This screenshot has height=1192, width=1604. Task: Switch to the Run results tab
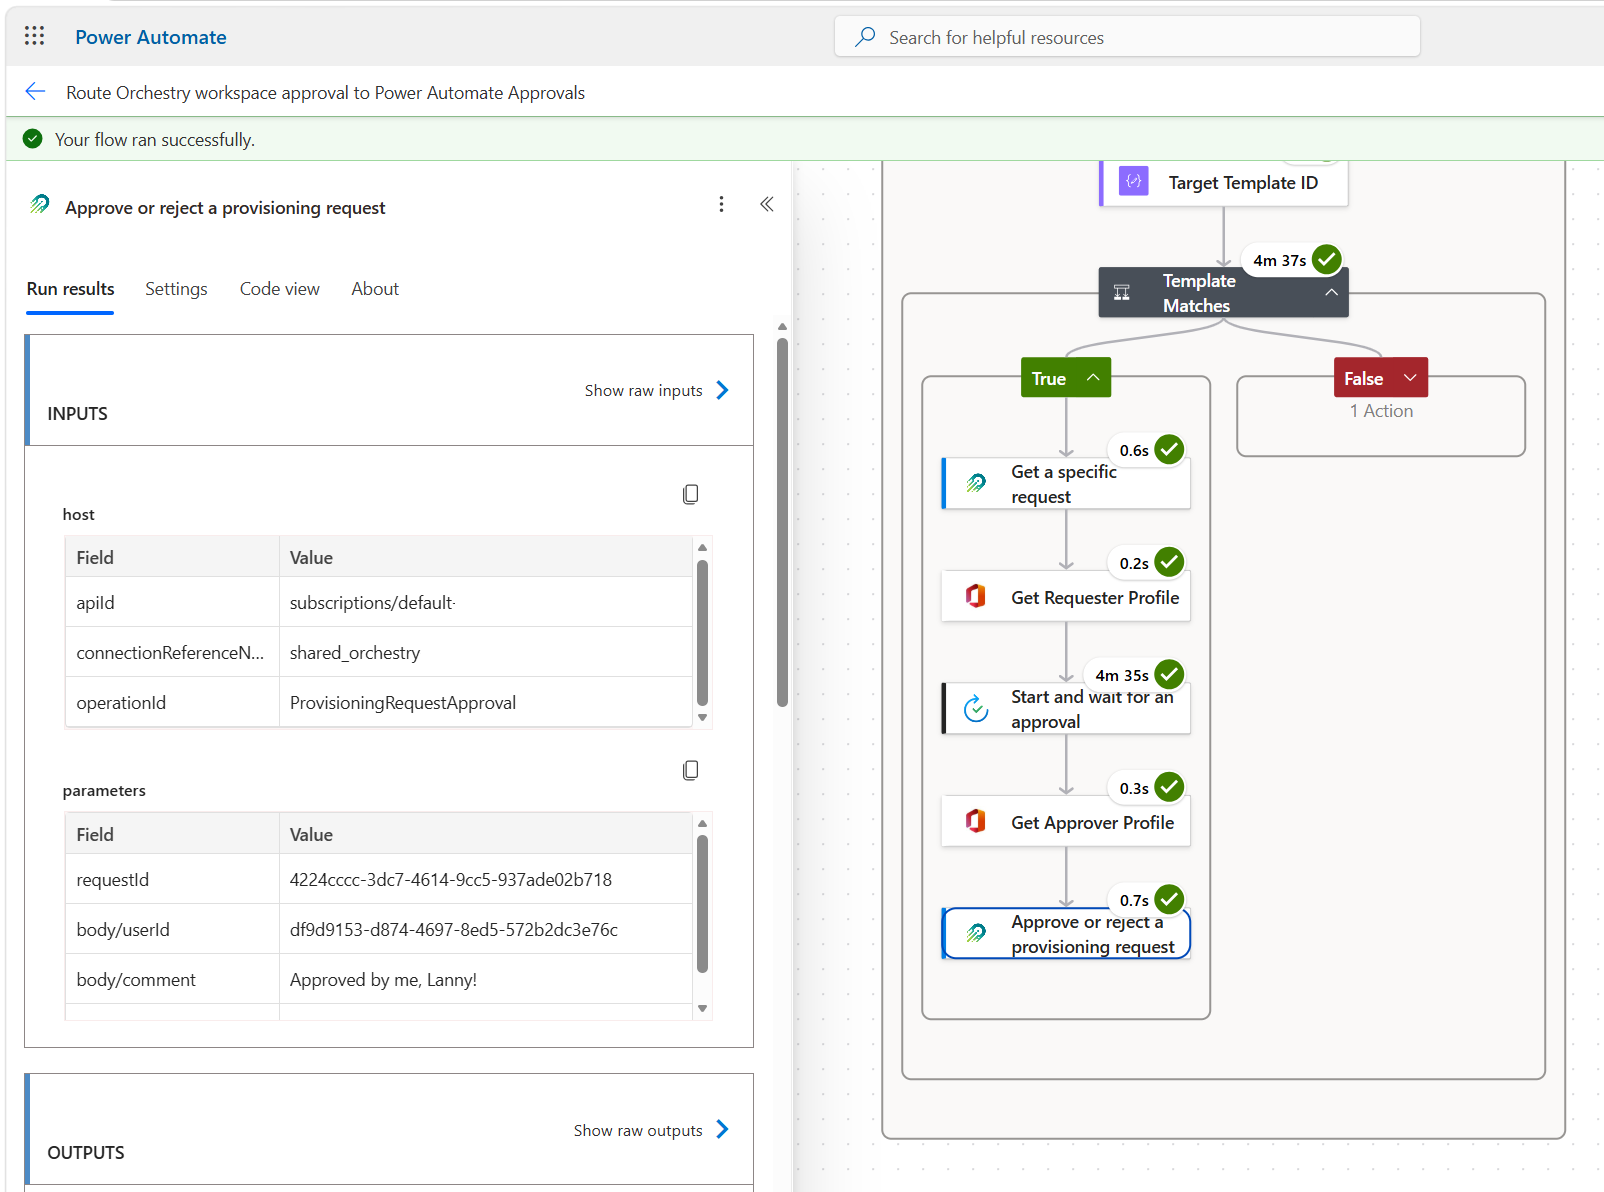click(x=70, y=289)
